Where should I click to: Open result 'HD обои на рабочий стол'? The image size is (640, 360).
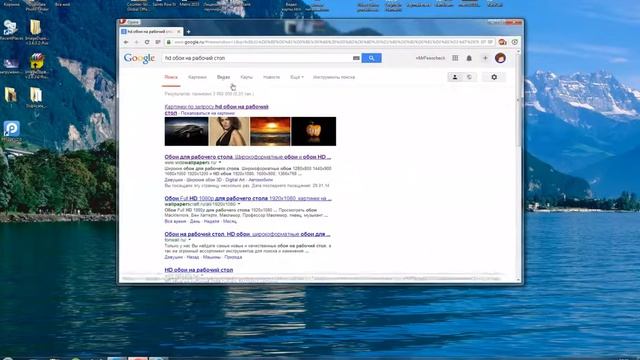click(x=199, y=270)
